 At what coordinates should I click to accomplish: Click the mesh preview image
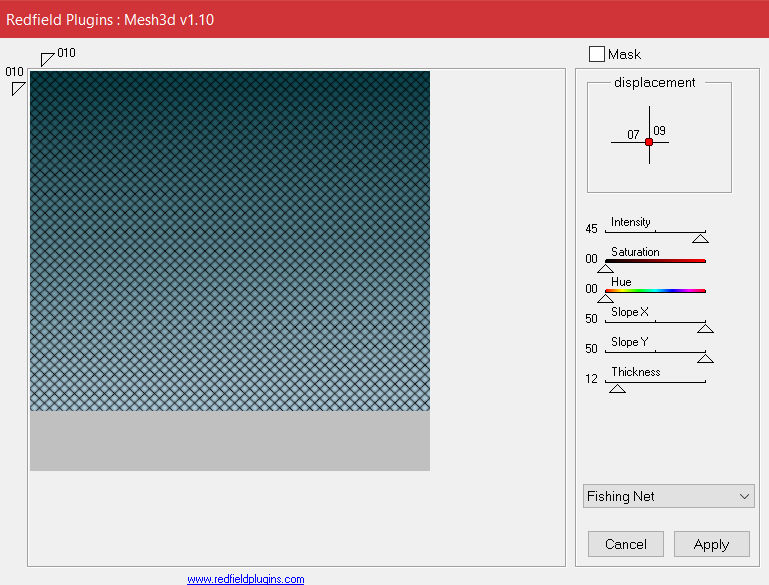coord(230,240)
